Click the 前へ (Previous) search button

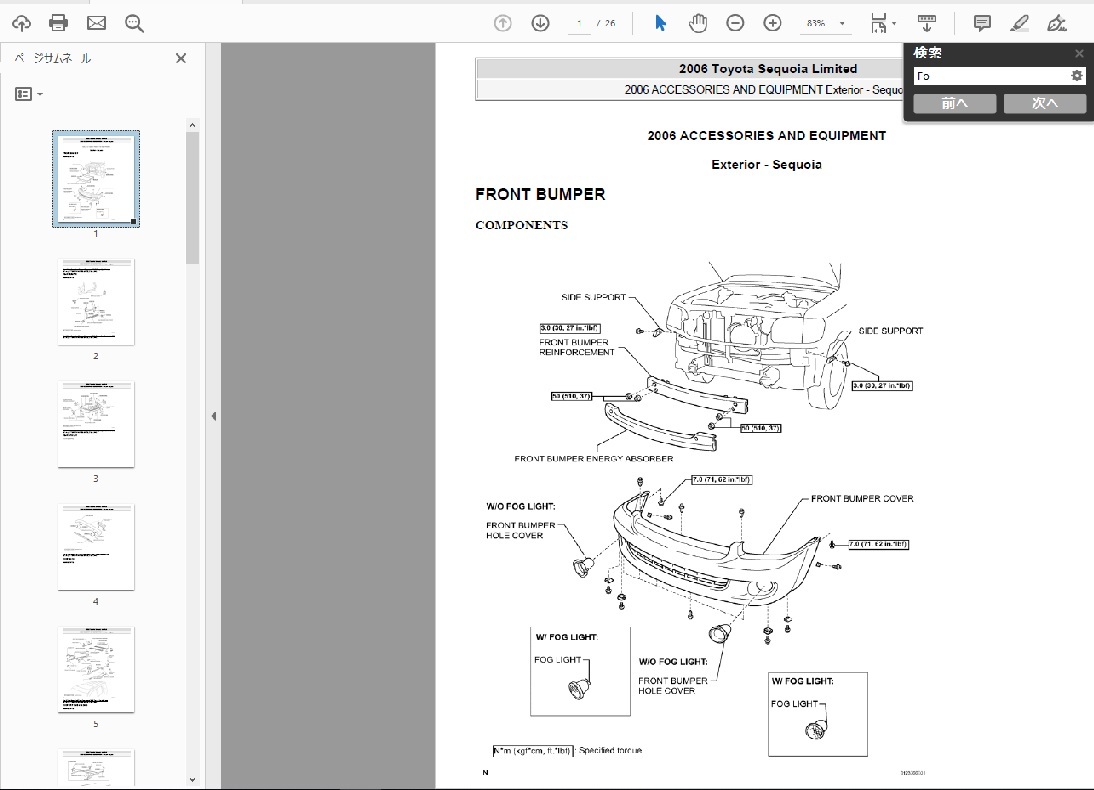[x=954, y=103]
